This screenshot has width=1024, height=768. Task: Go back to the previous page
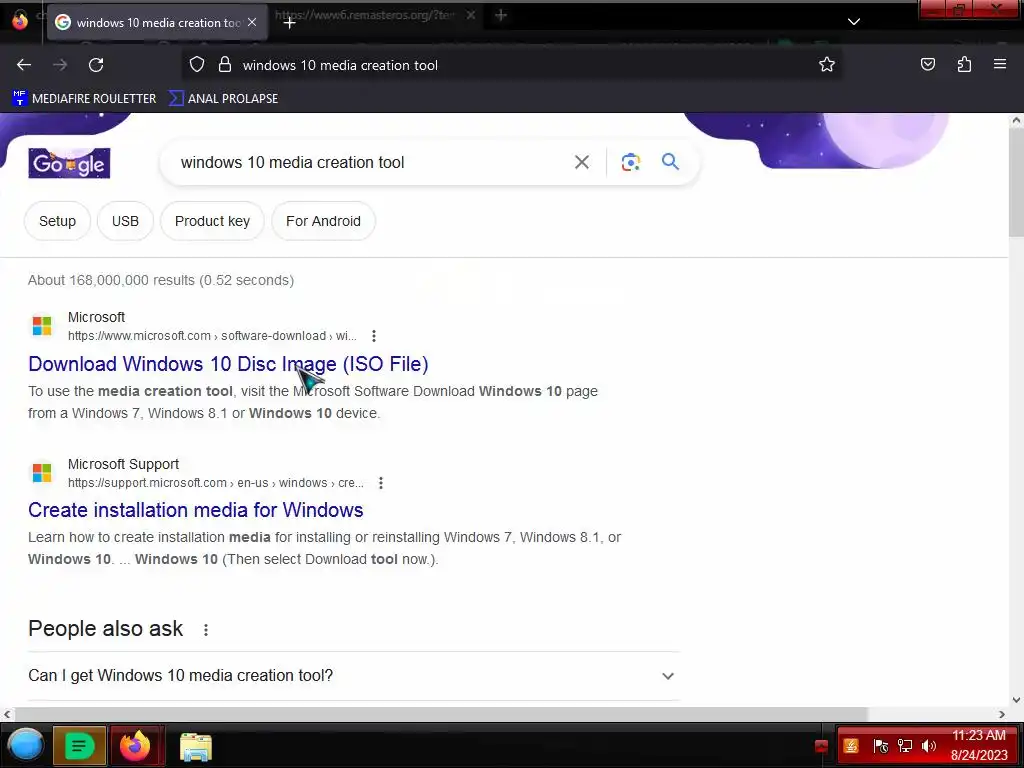coord(24,65)
